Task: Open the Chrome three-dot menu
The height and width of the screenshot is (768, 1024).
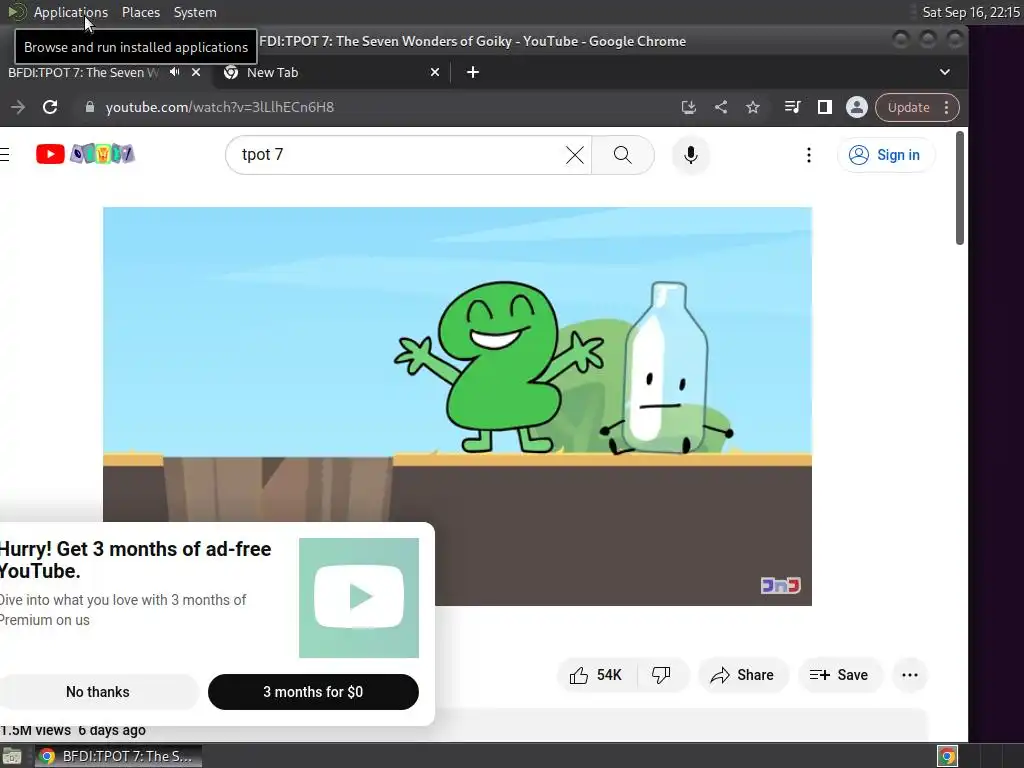Action: click(x=946, y=107)
